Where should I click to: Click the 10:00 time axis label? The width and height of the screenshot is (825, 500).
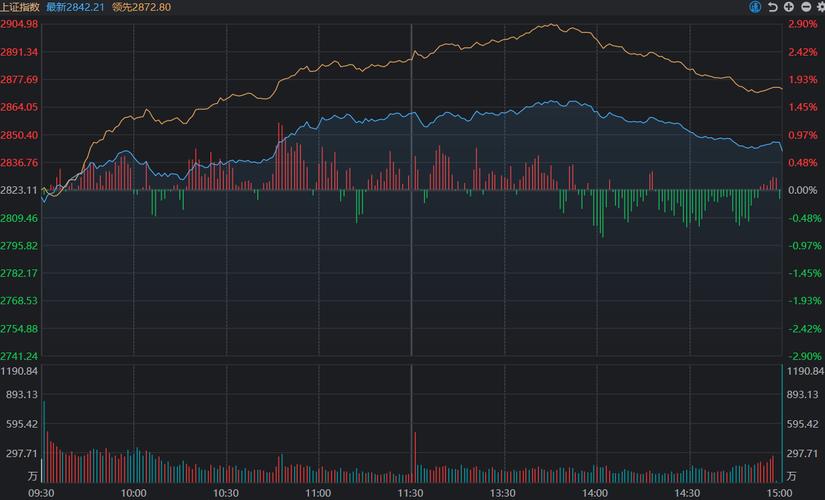(x=134, y=492)
